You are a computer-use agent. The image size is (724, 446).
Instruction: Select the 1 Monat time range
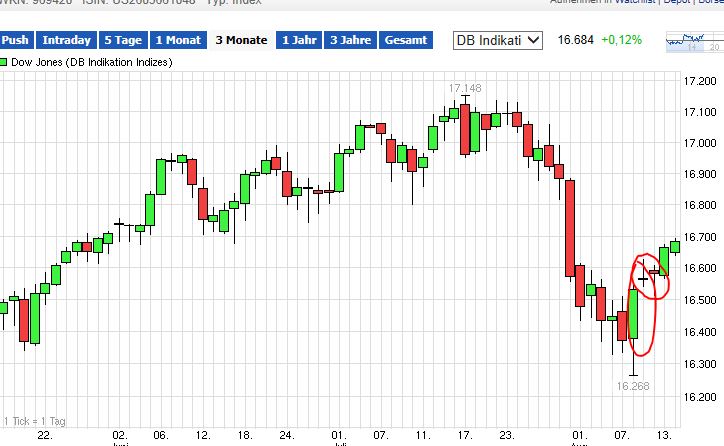pos(178,40)
